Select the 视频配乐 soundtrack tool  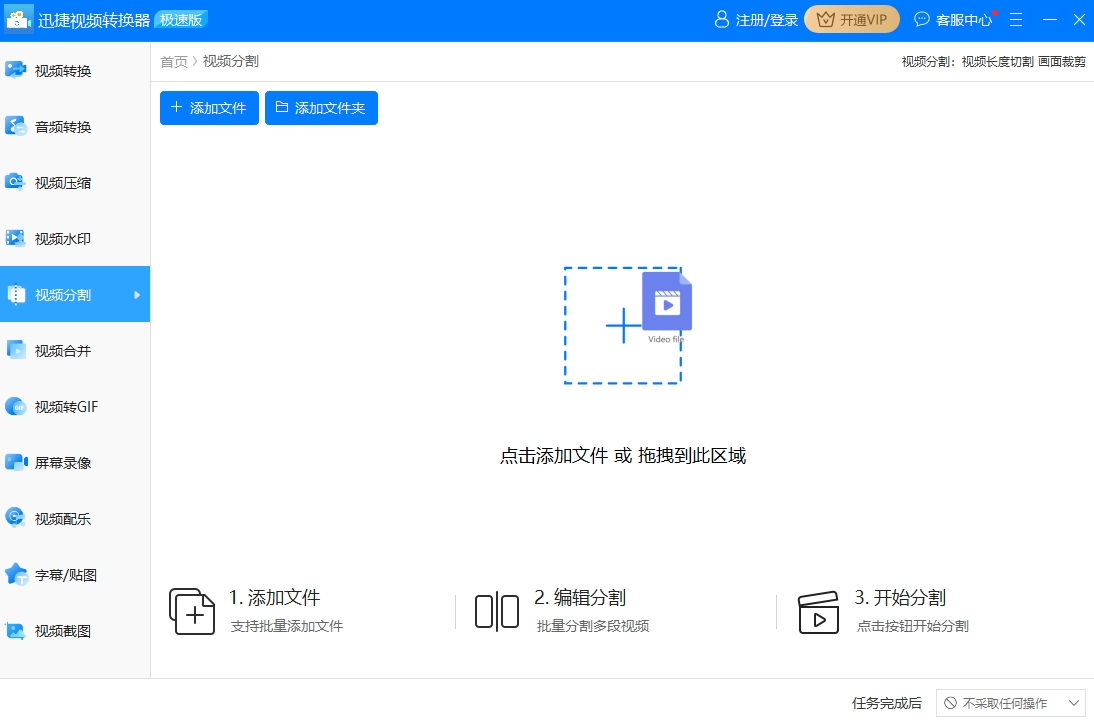point(60,518)
